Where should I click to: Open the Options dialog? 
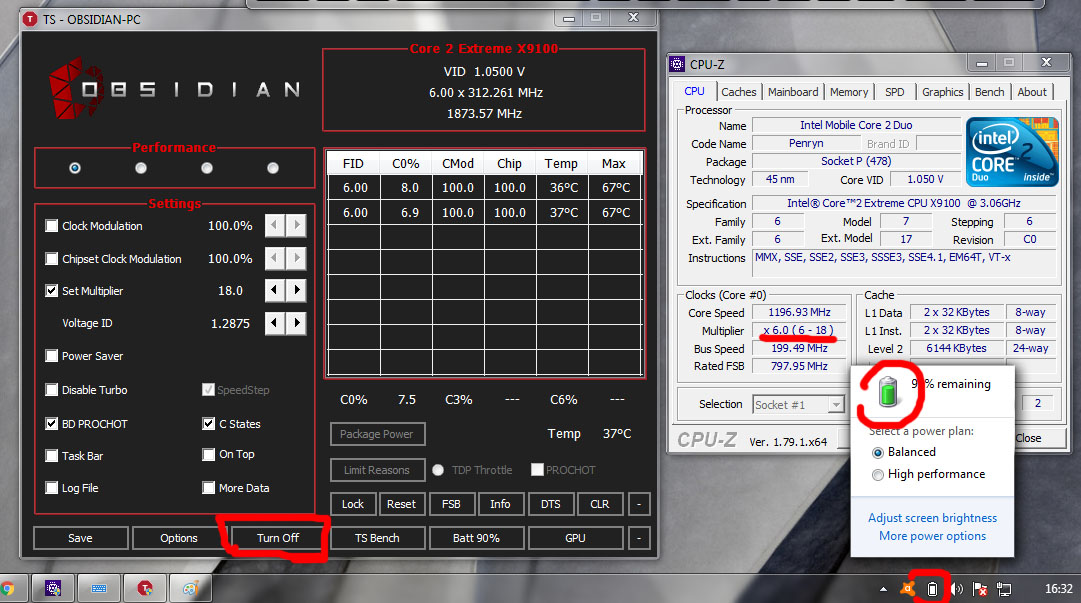click(179, 538)
